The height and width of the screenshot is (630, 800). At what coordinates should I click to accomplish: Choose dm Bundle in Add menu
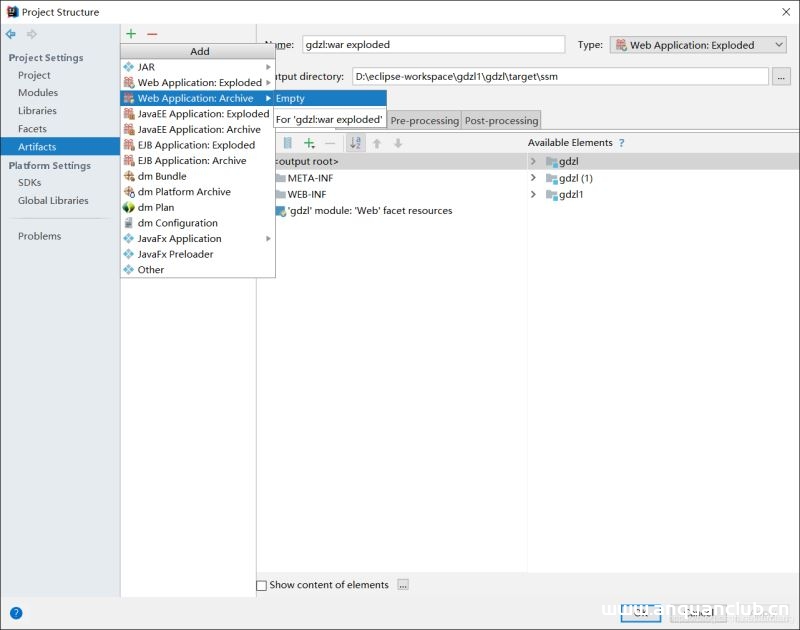tap(162, 176)
